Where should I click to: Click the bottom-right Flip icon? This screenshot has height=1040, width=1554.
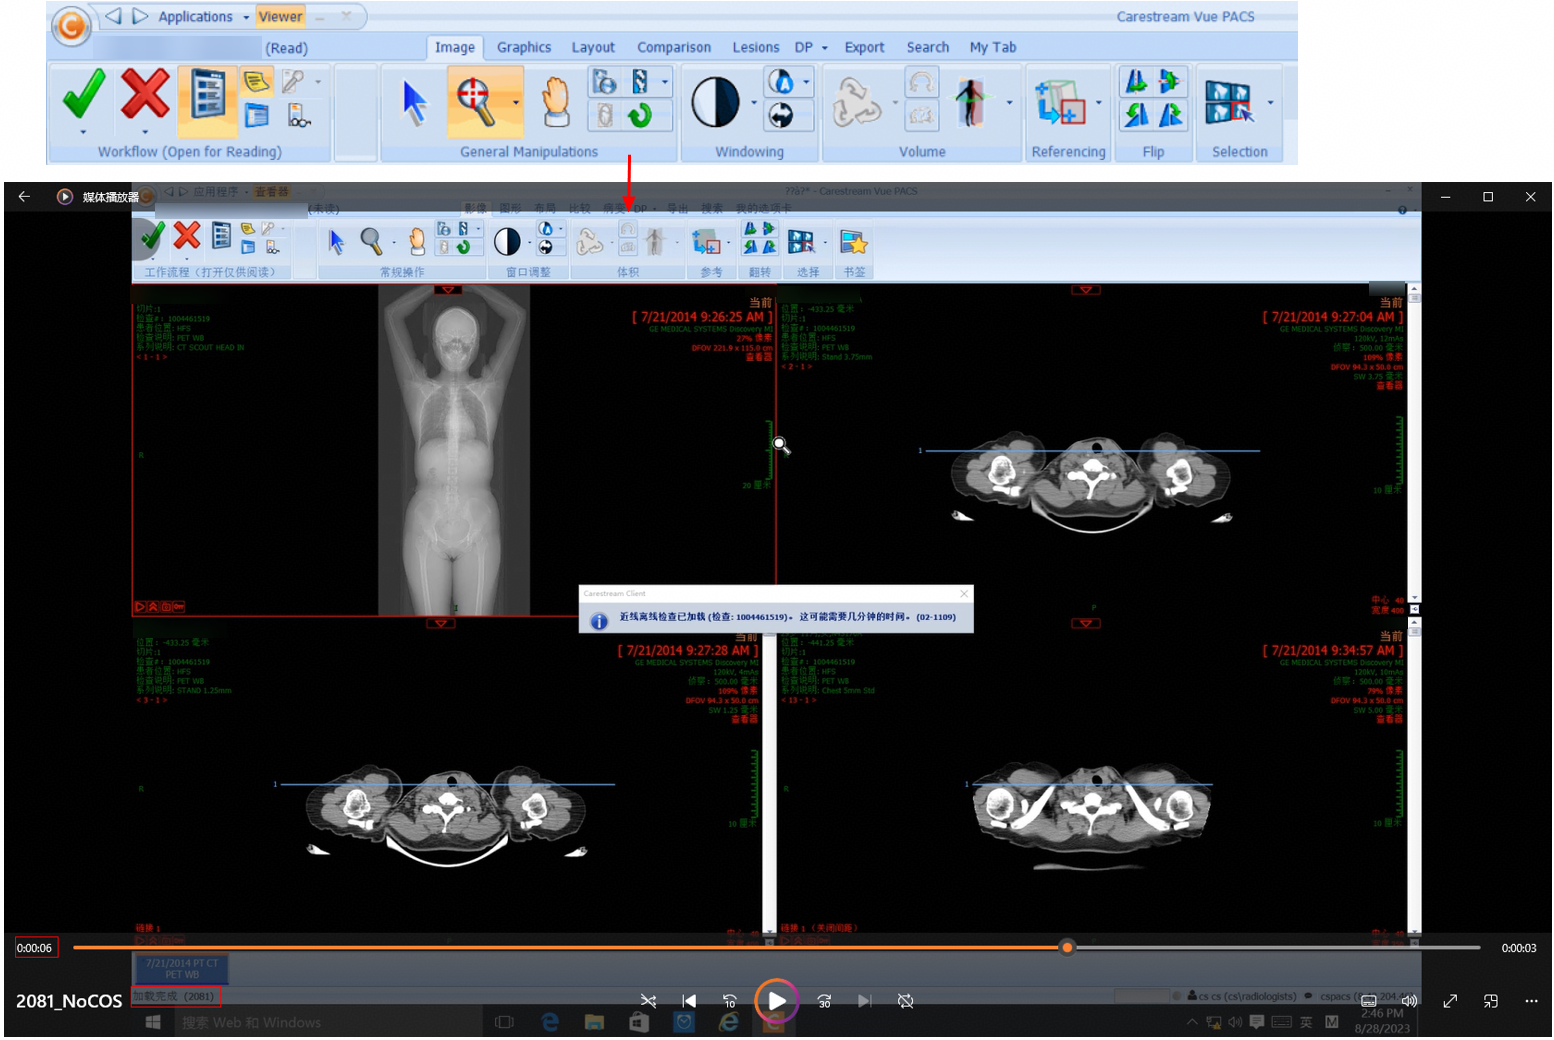[x=1171, y=116]
